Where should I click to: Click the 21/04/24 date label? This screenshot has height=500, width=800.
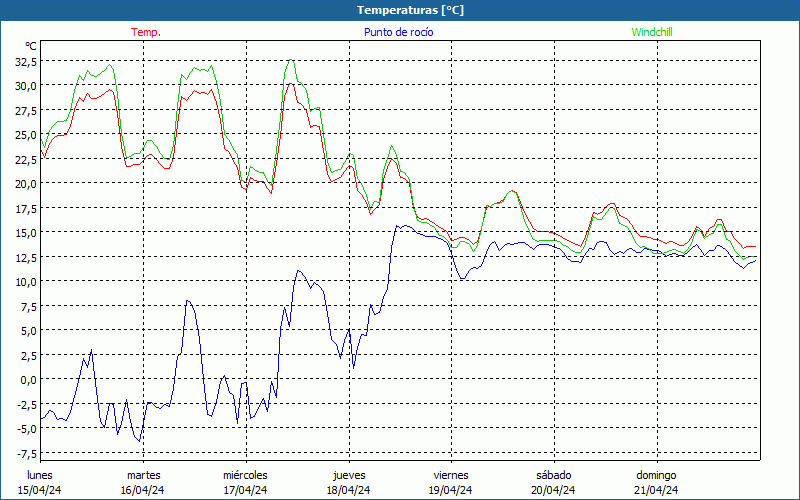(x=656, y=490)
